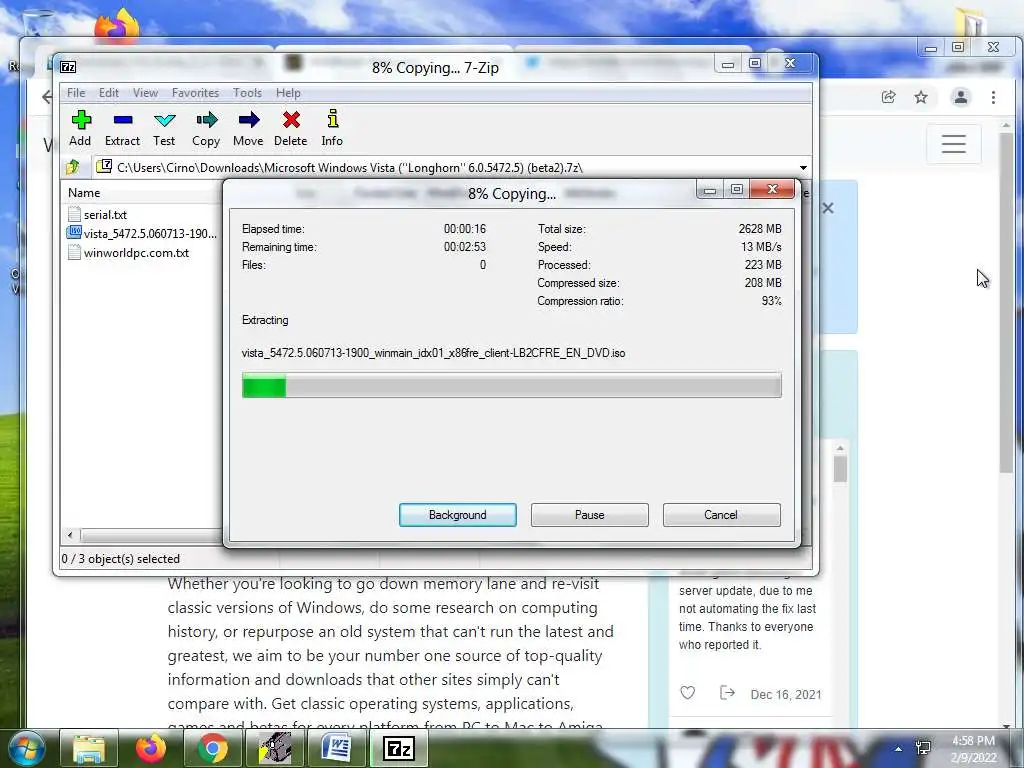Click the network tray icon
Image resolution: width=1024 pixels, height=768 pixels.
pos(923,748)
